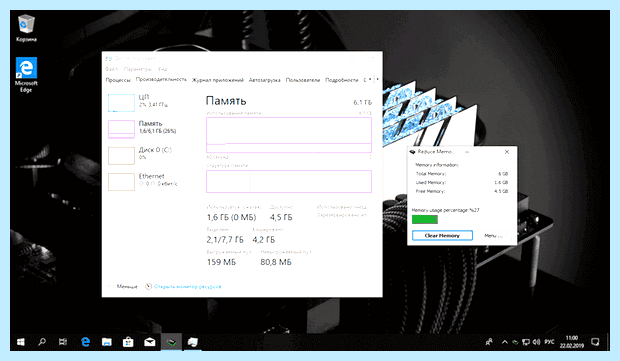The image size is (620, 361).
Task: Click Reduce Memory tray icon
Action: [515, 342]
